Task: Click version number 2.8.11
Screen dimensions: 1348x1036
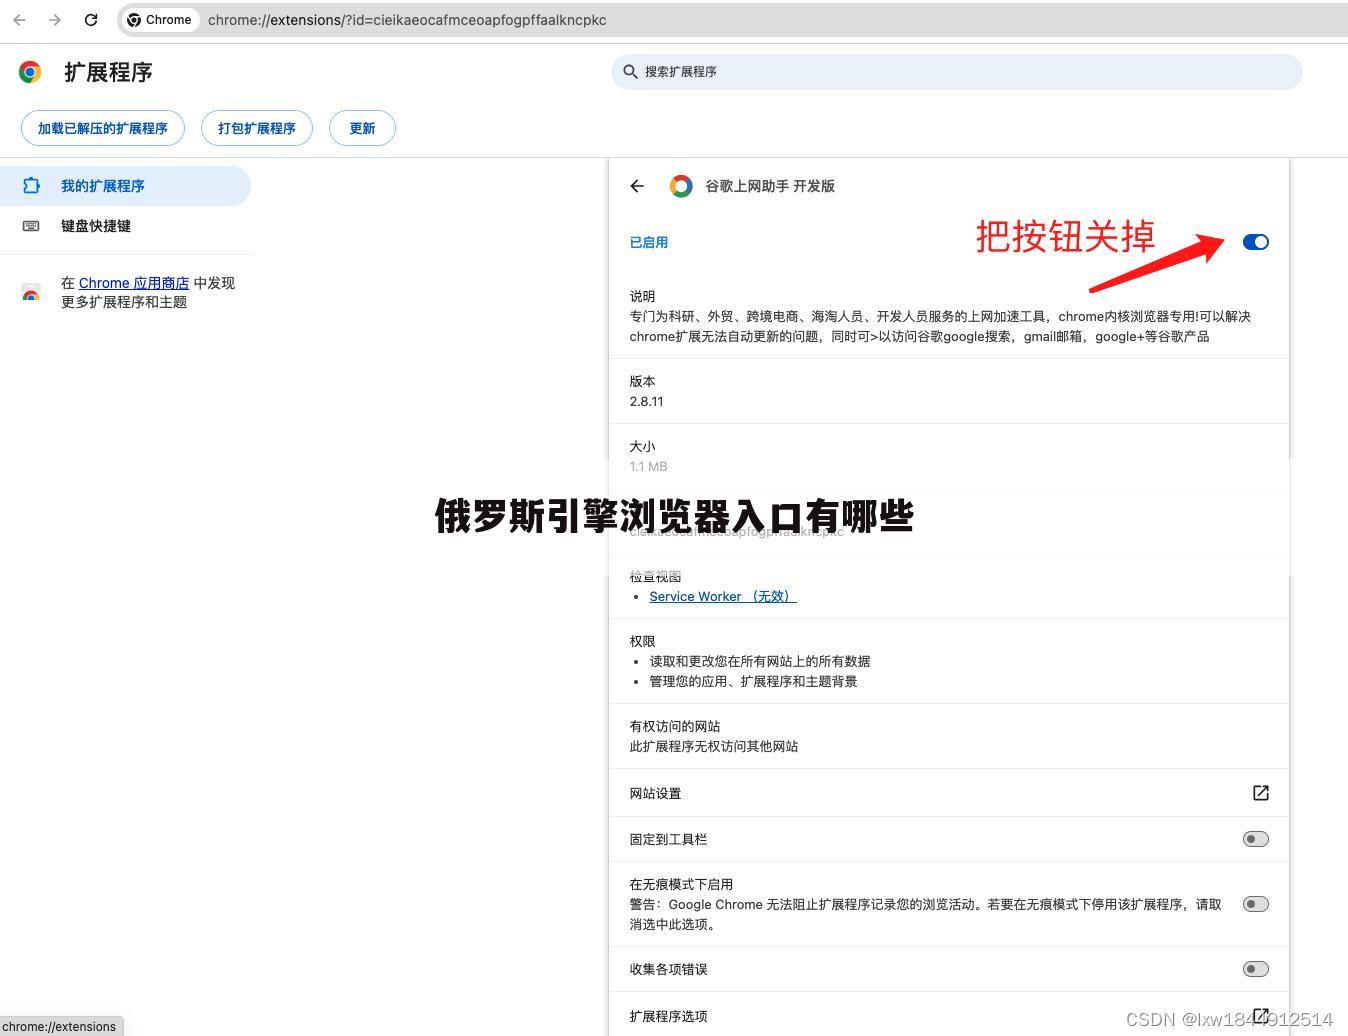Action: pyautogui.click(x=646, y=401)
